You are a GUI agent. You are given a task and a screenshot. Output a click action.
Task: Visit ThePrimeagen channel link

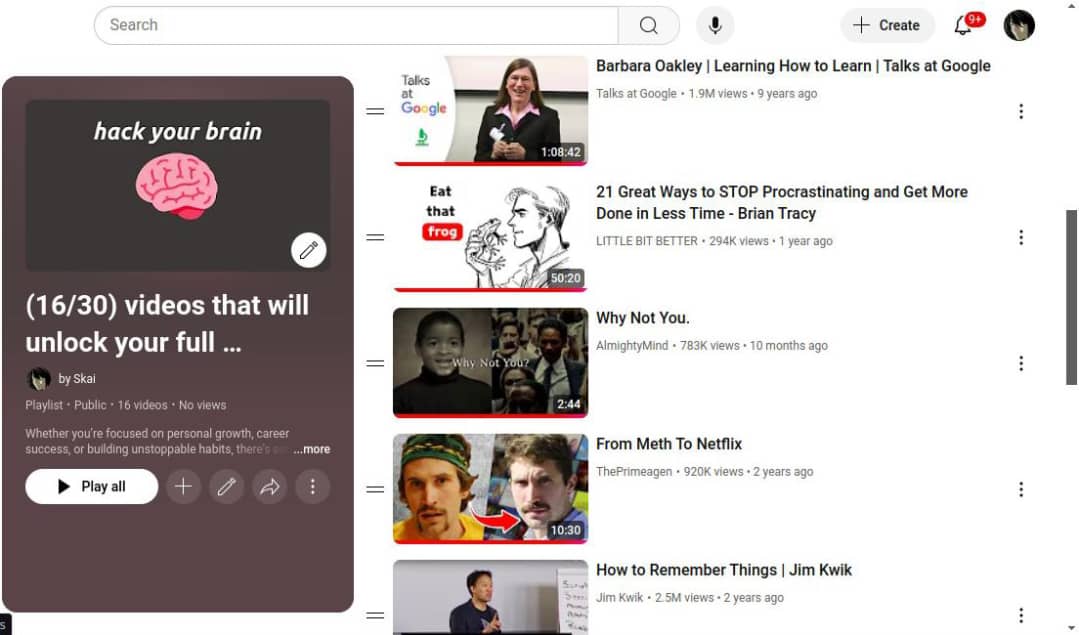(634, 471)
